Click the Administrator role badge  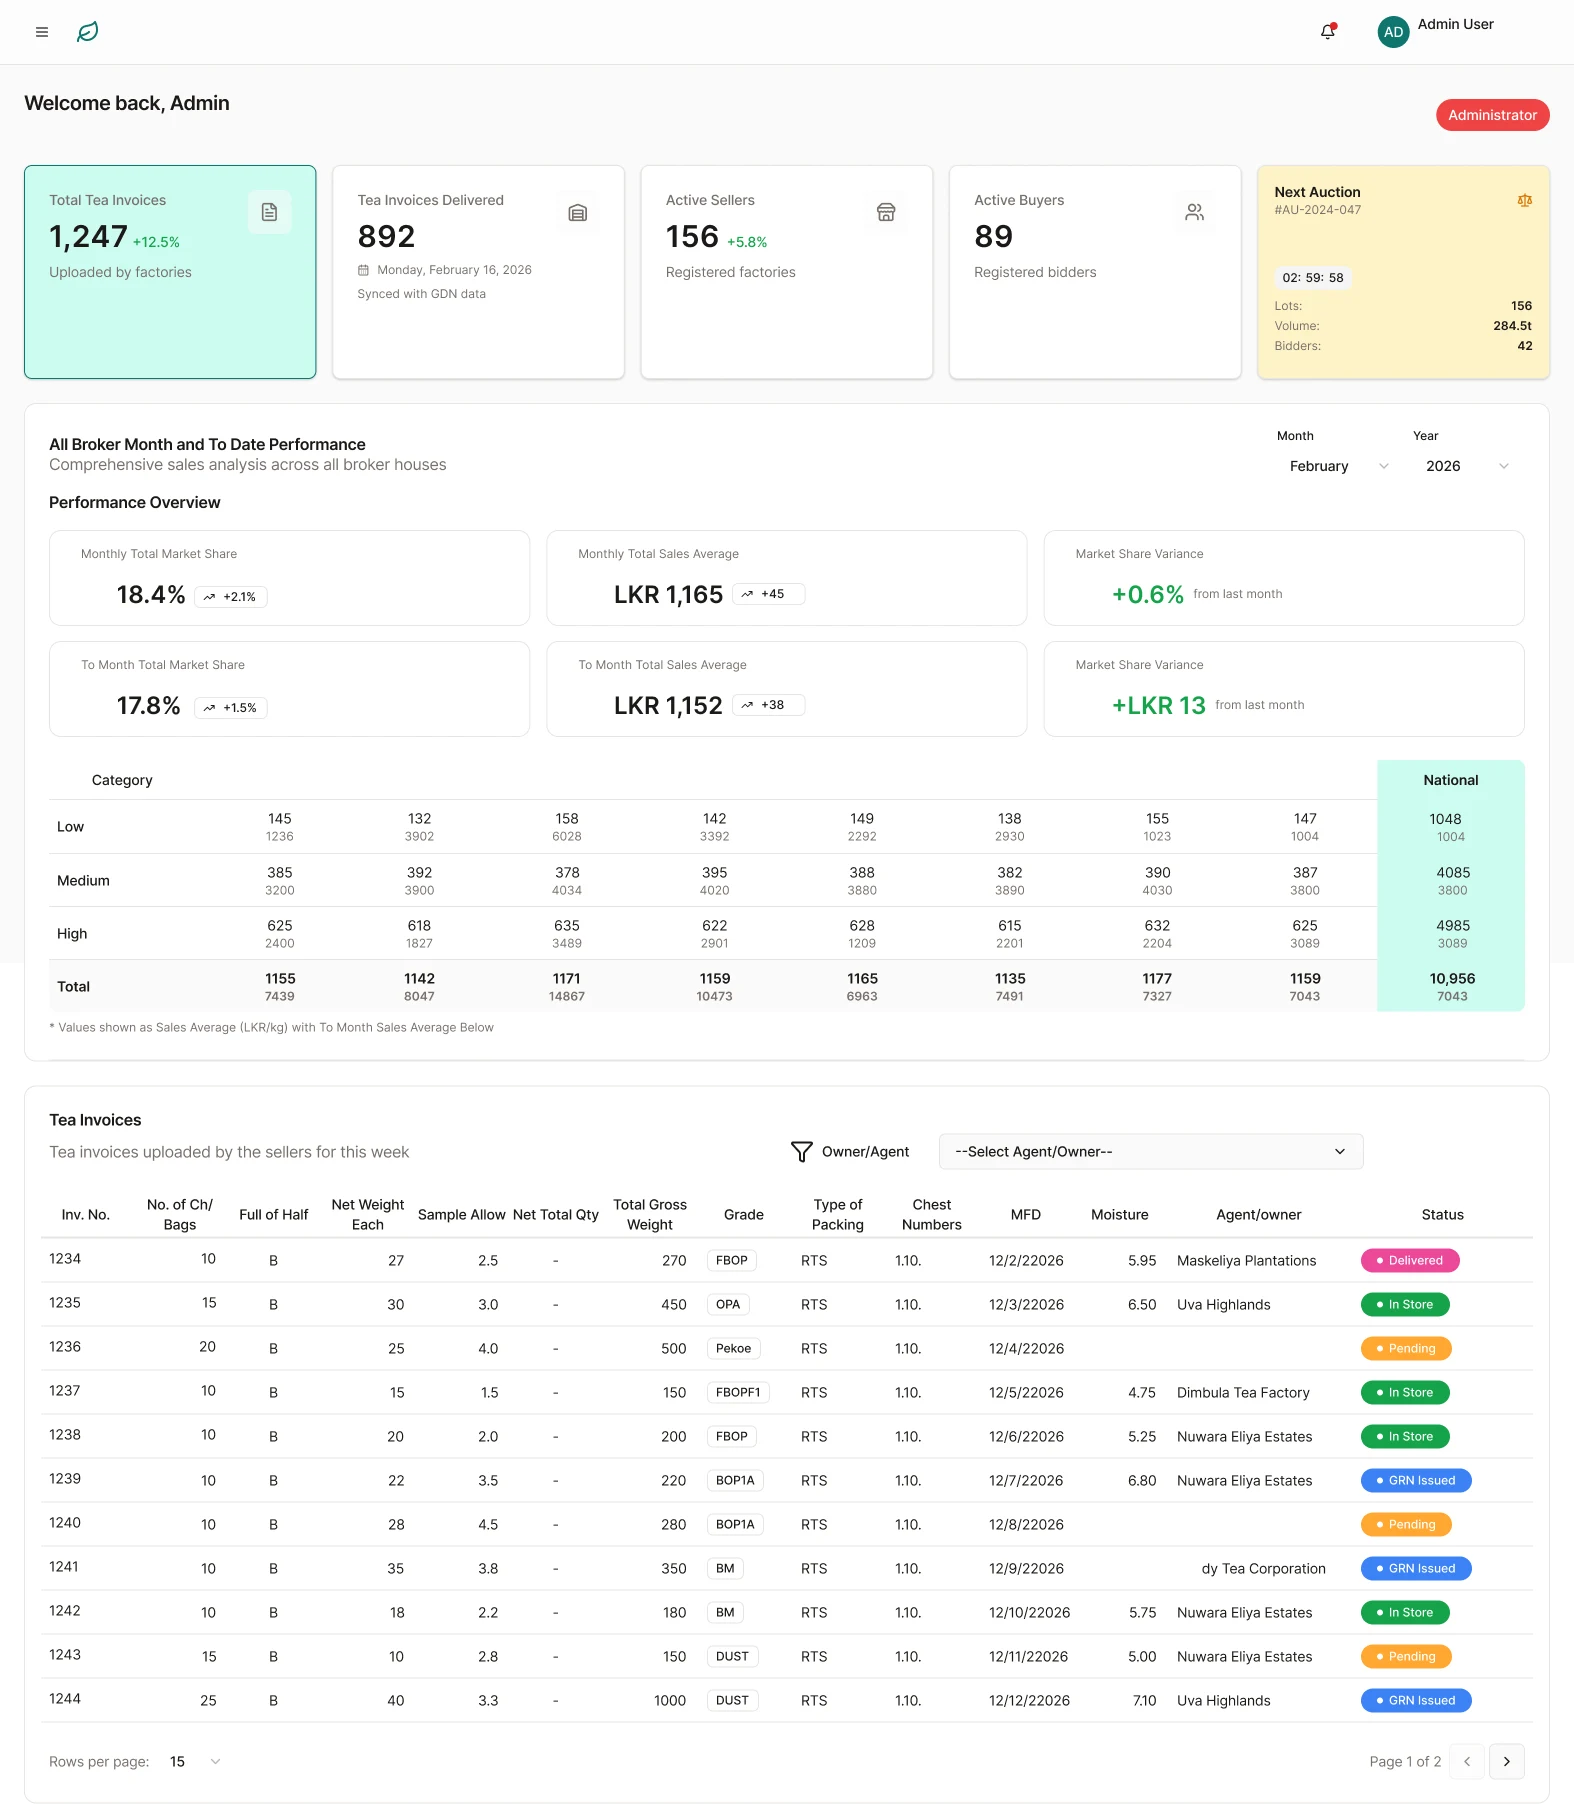point(1492,115)
